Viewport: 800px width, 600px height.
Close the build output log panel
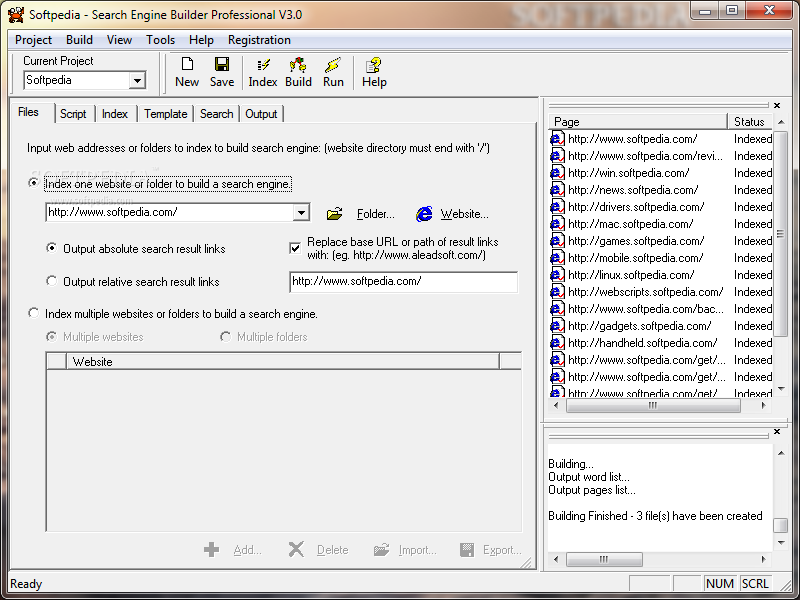777,432
